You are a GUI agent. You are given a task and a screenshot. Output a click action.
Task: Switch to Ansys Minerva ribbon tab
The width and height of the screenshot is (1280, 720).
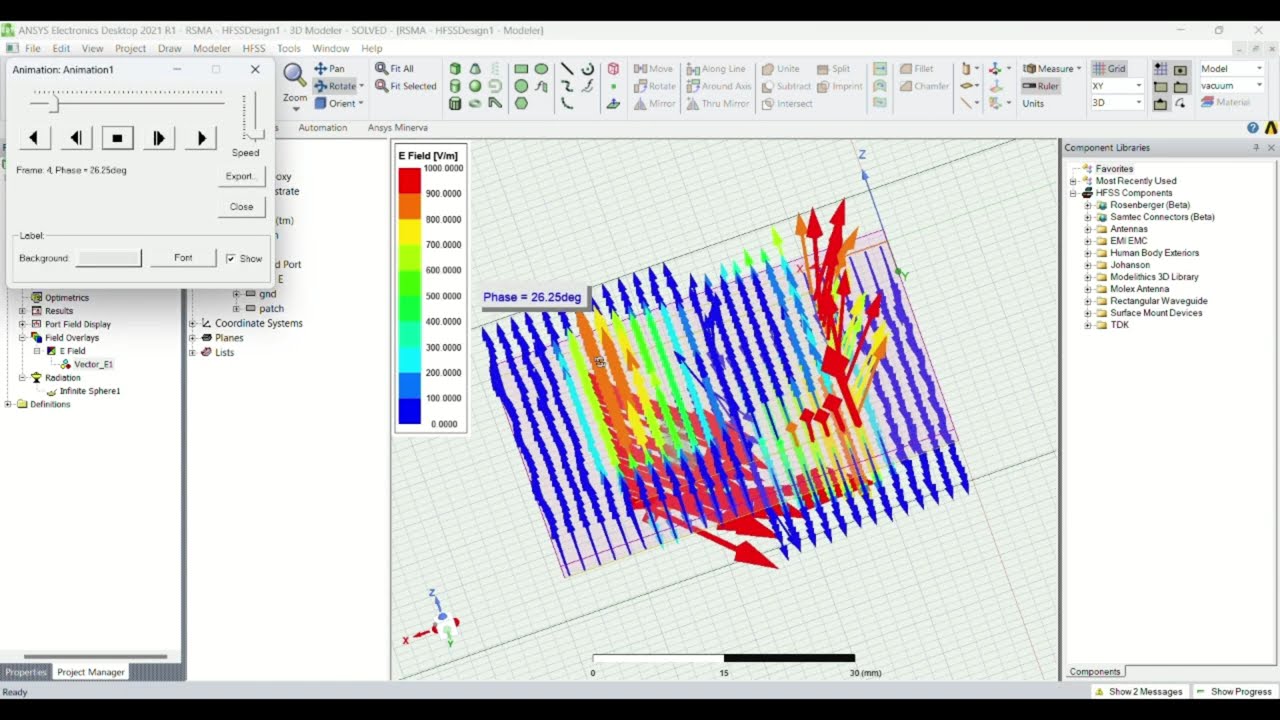[398, 128]
